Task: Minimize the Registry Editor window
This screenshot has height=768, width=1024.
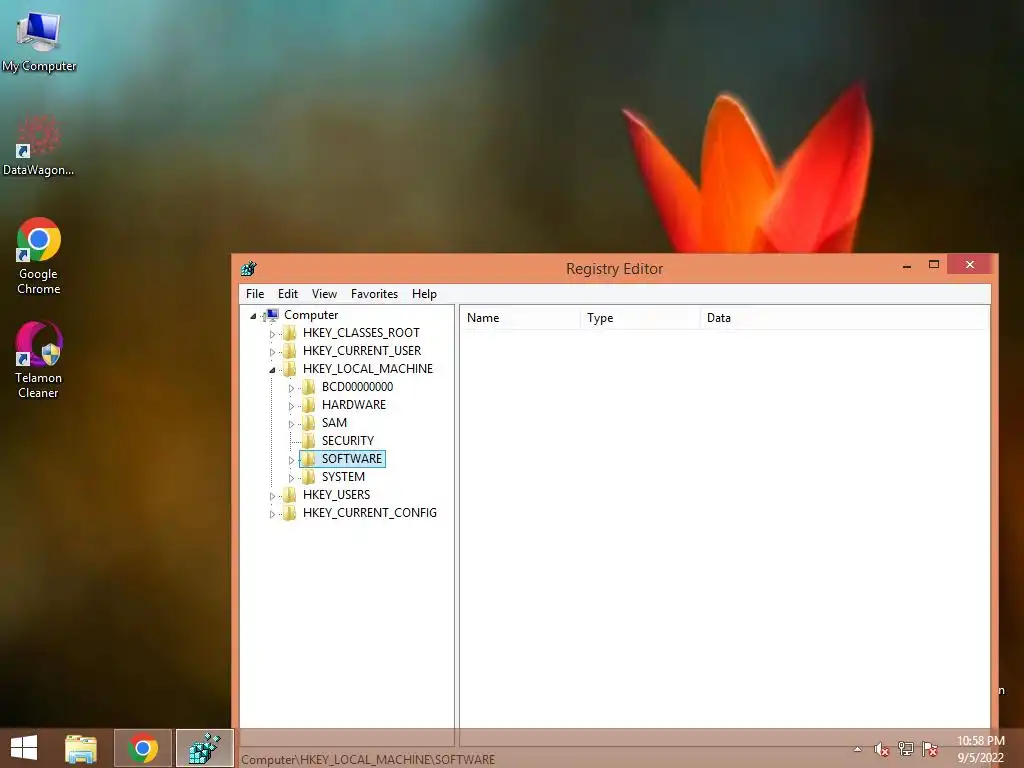Action: [906, 266]
